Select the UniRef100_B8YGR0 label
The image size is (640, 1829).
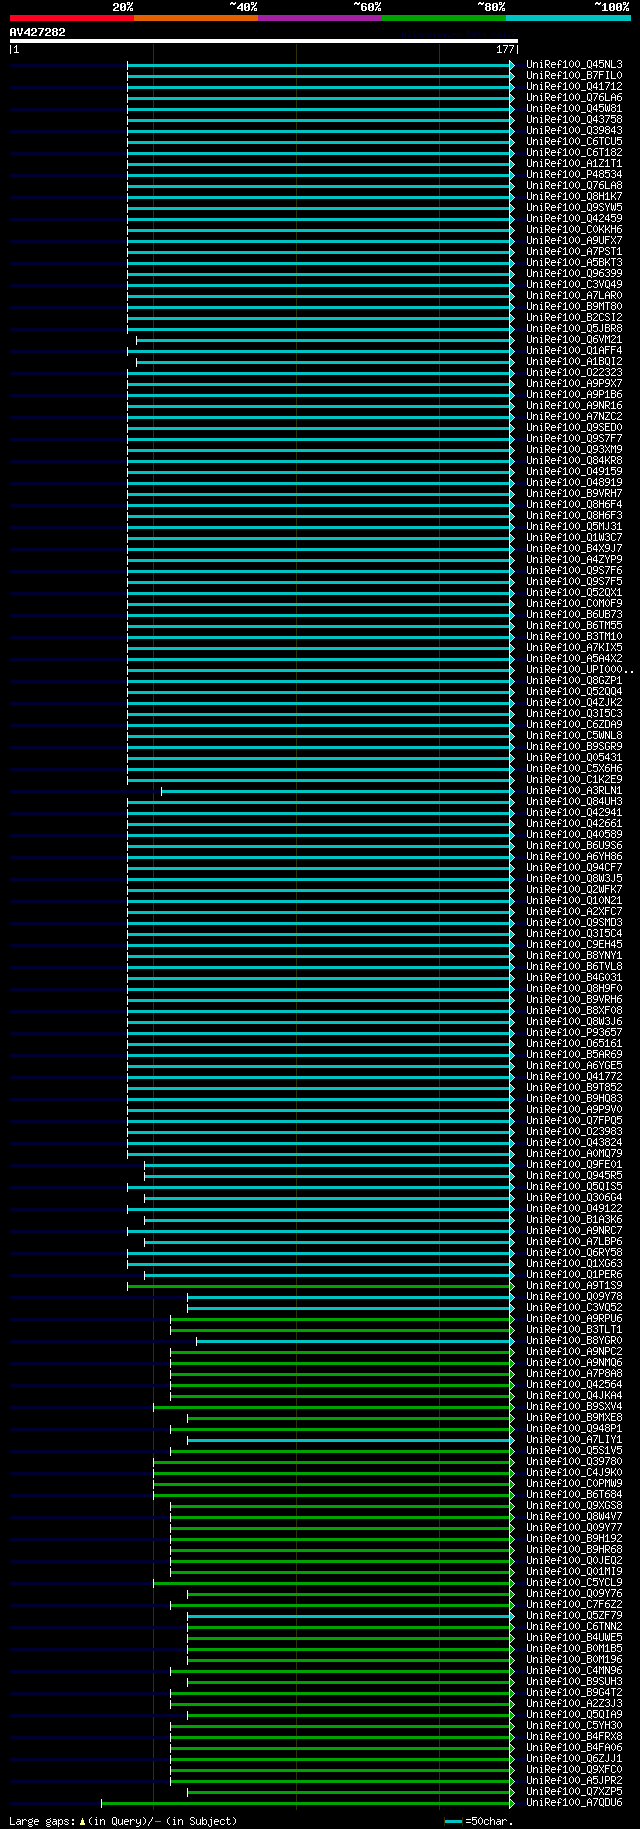(x=574, y=1341)
